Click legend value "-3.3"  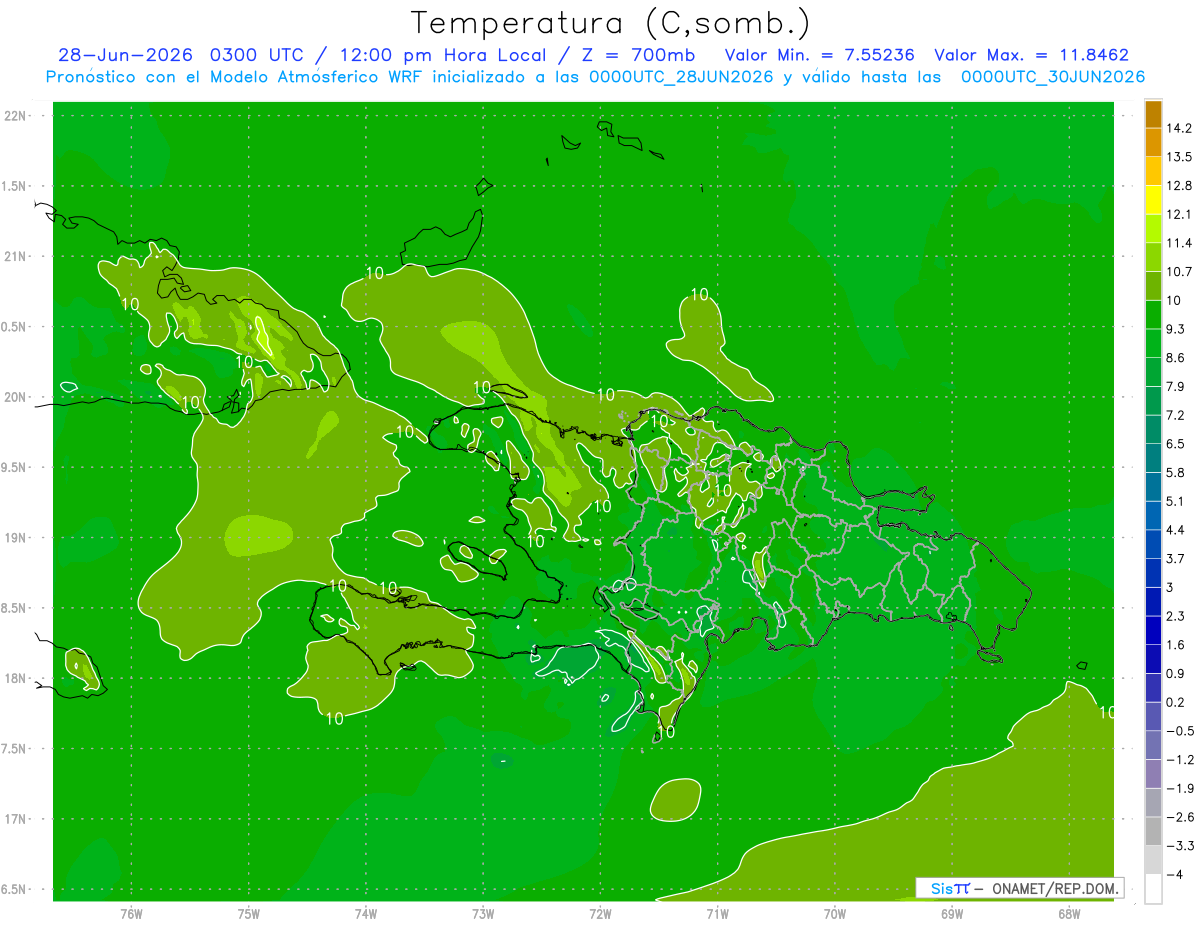[x=1179, y=846]
